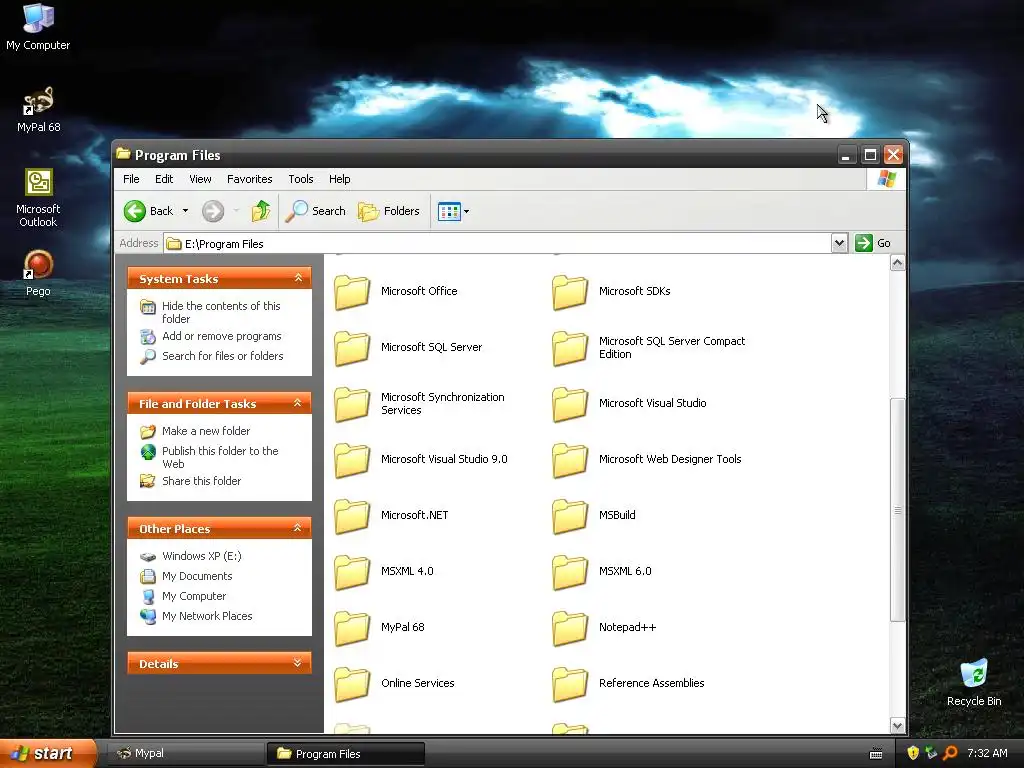Click Add or remove programs link
Viewport: 1024px width, 768px height.
tap(221, 336)
